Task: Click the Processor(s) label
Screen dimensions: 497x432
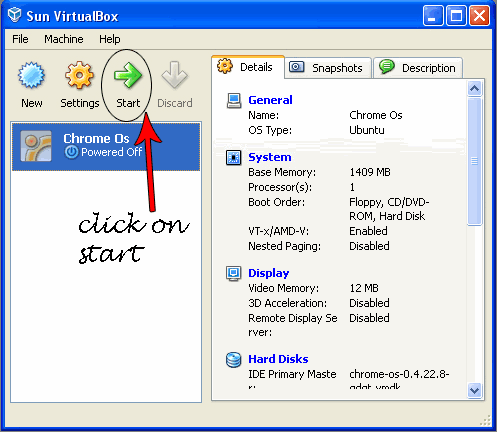Action: point(280,188)
